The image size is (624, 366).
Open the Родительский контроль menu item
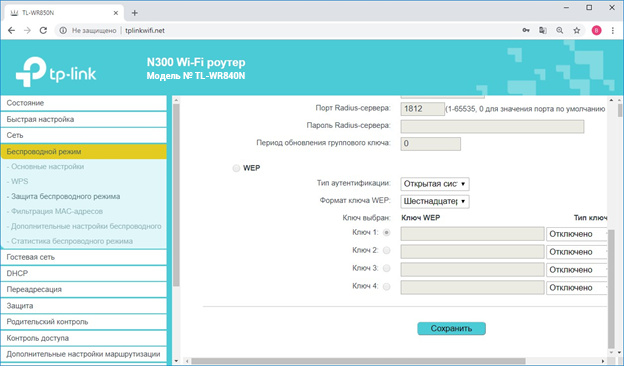click(84, 322)
